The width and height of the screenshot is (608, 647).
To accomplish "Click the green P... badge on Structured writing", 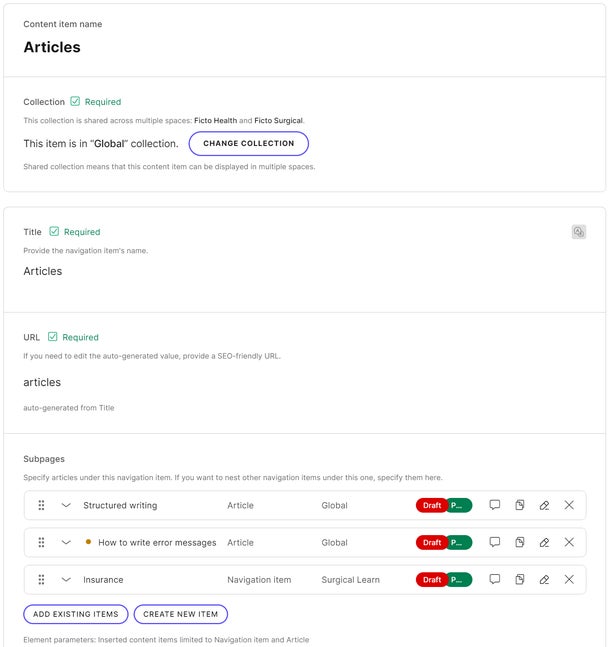I will pyautogui.click(x=459, y=505).
